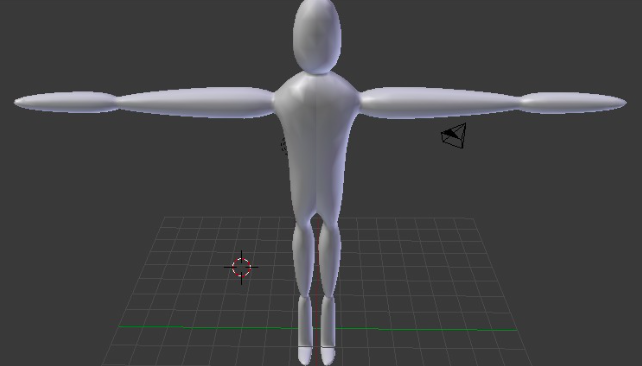Click the forearm at far right

tap(573, 103)
